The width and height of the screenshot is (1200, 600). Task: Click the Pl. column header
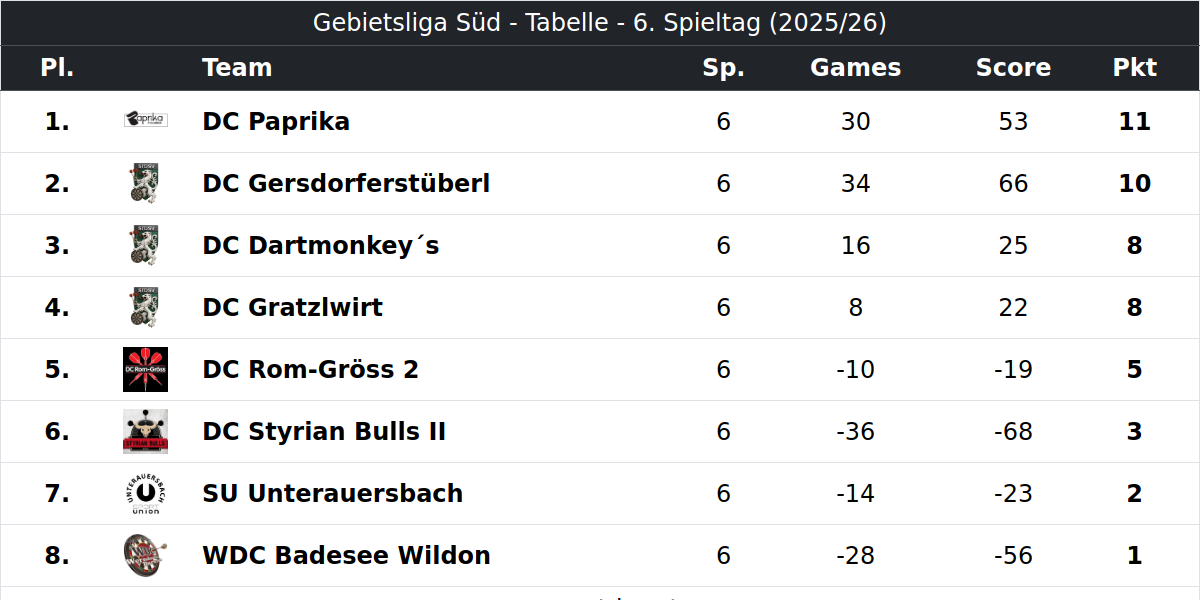(x=57, y=68)
